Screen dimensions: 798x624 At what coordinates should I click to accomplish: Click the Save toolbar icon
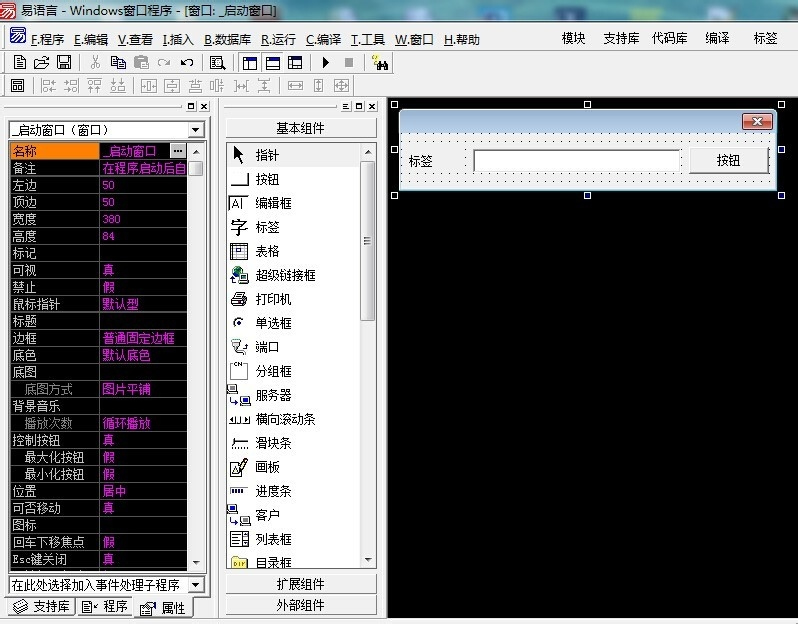pyautogui.click(x=64, y=63)
